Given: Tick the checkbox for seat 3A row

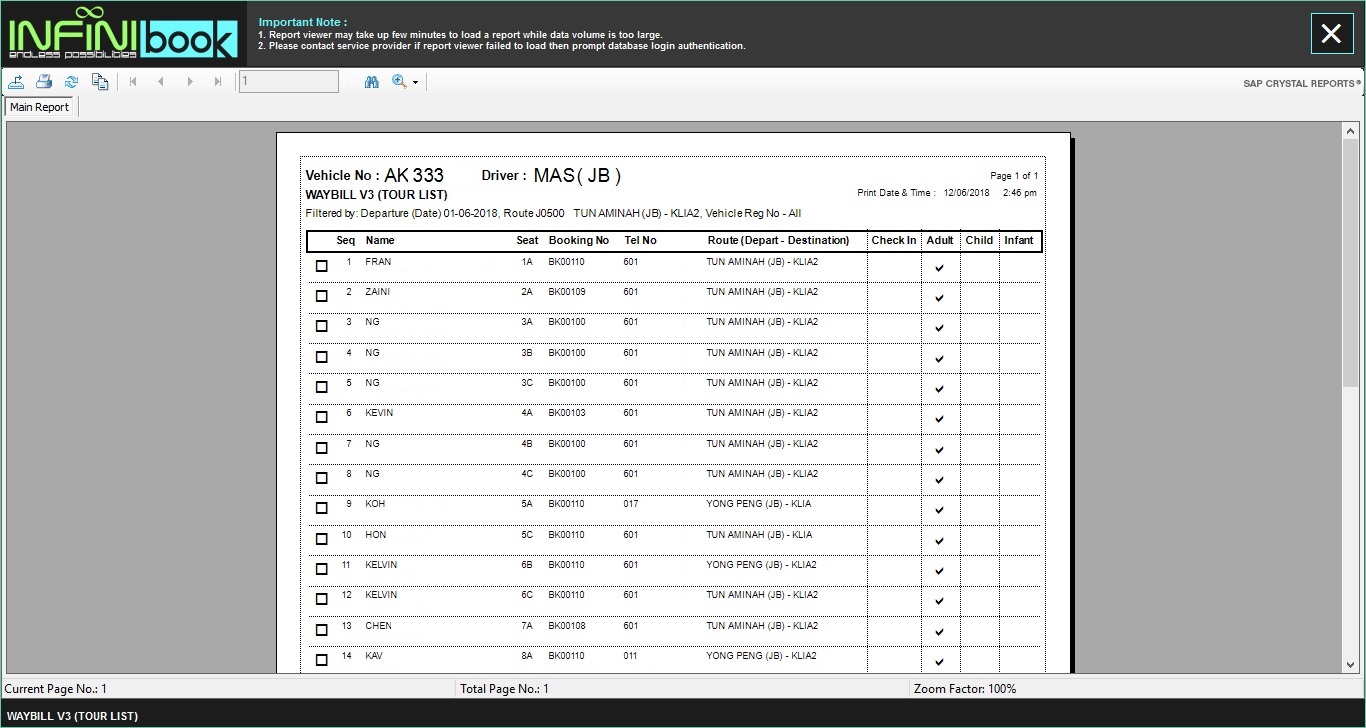Looking at the screenshot, I should tap(321, 326).
